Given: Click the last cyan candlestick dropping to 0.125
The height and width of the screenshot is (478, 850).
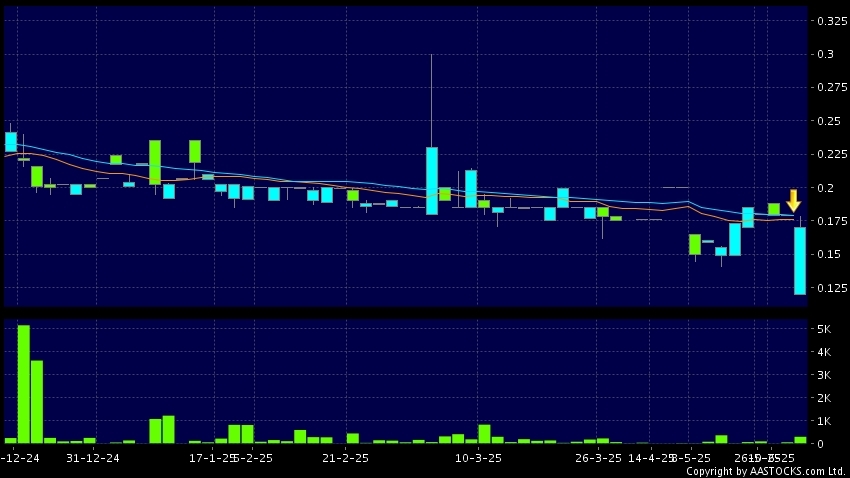Looking at the screenshot, I should 800,261.
